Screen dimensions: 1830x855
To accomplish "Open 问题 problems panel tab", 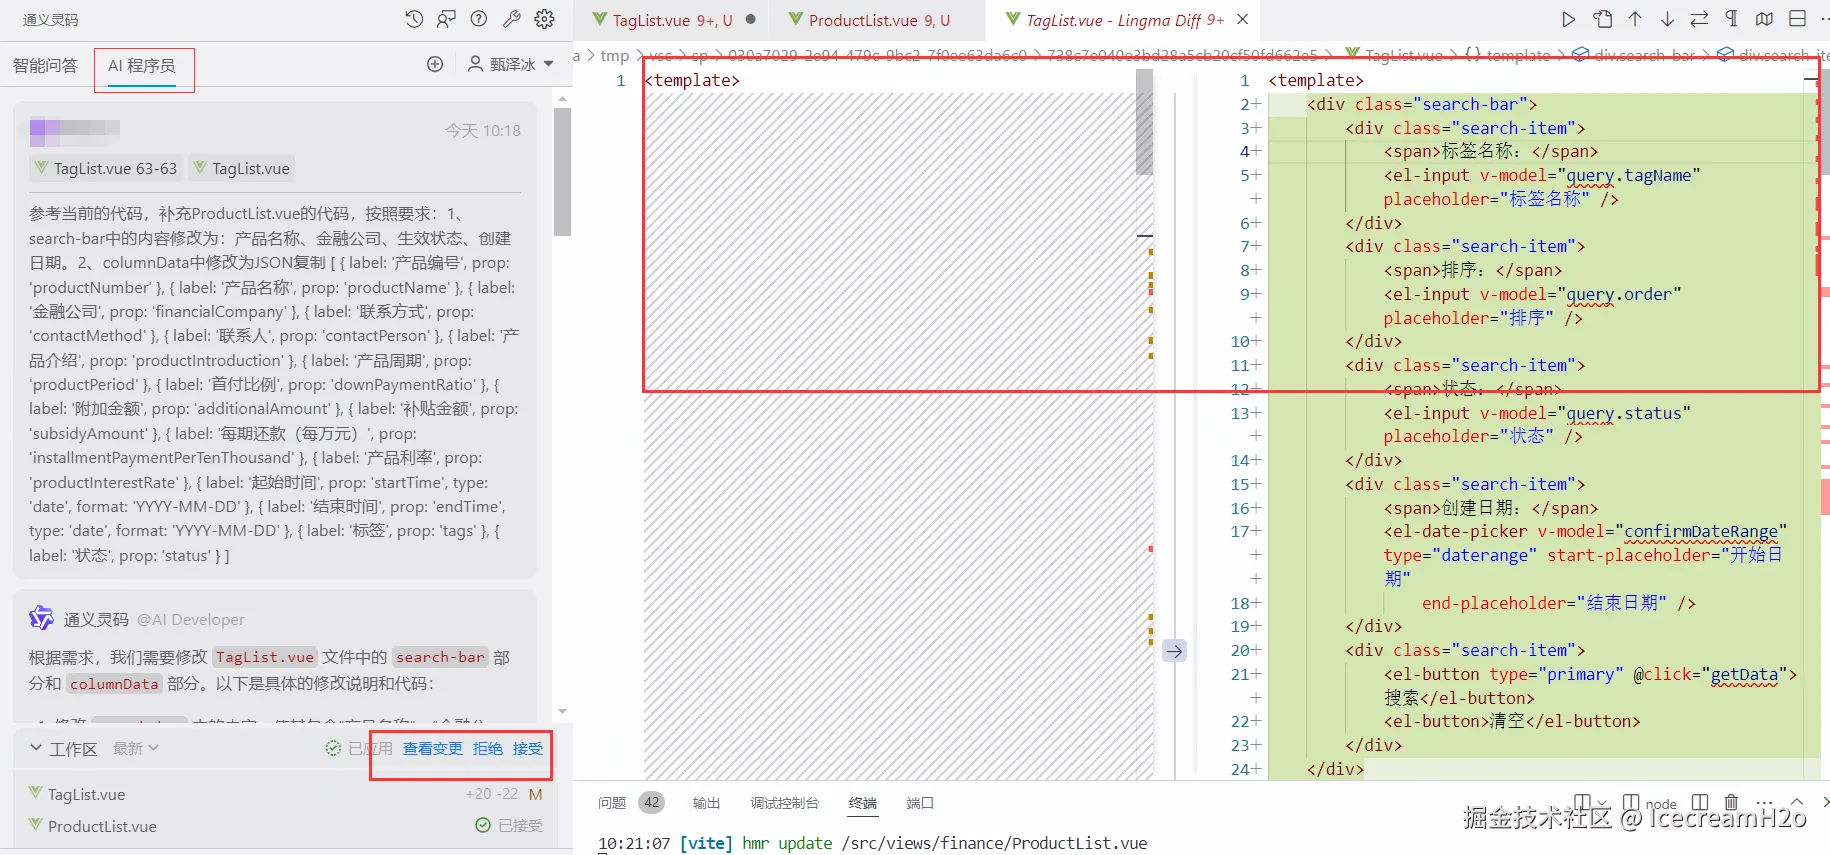I will 612,803.
